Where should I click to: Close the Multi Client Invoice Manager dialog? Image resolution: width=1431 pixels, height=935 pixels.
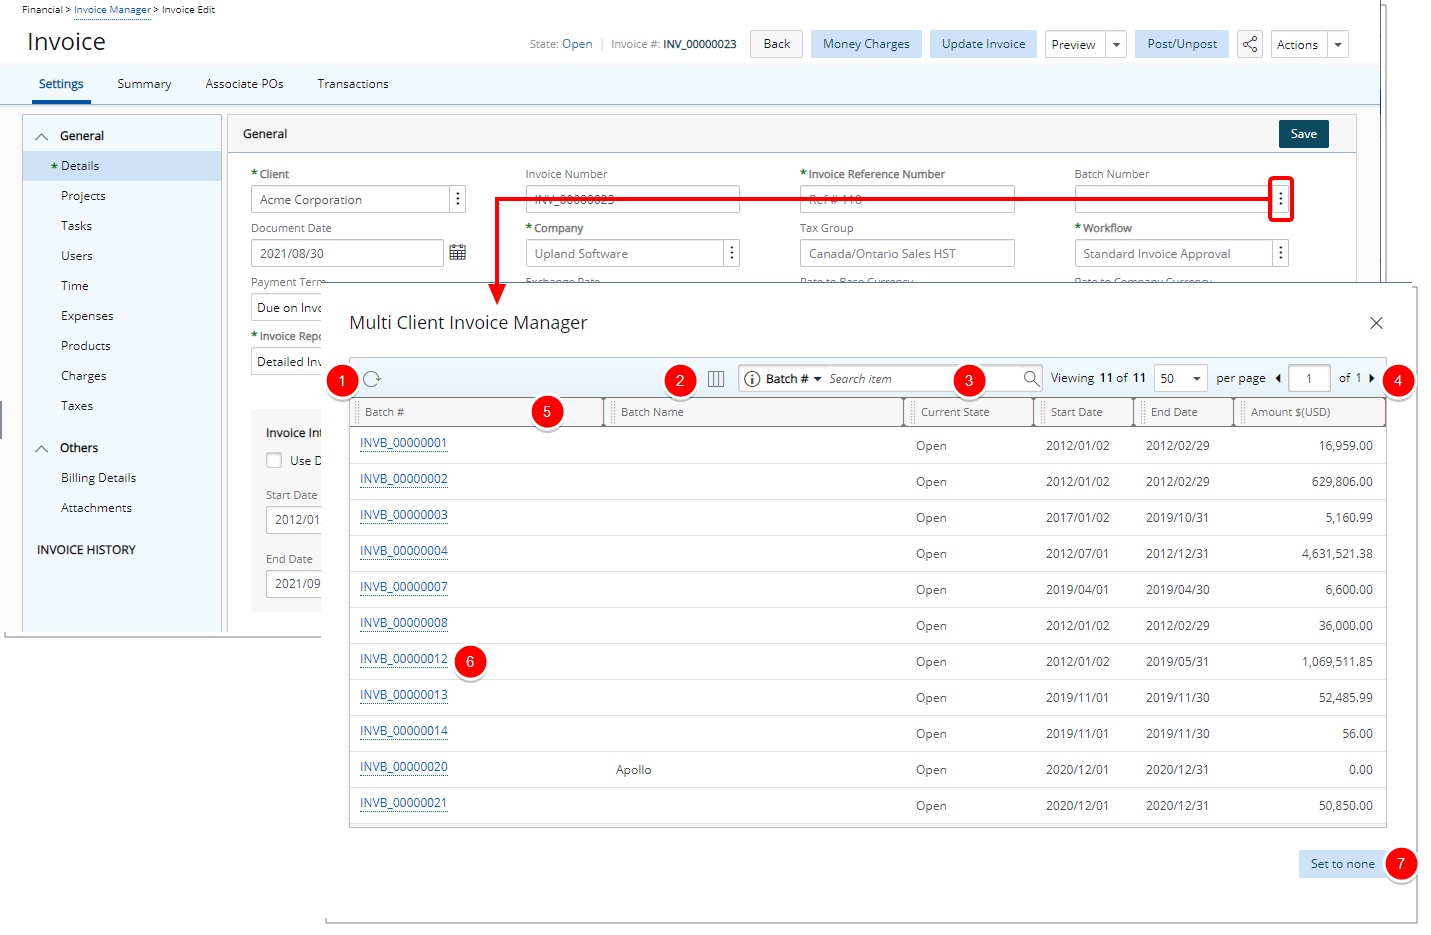(x=1376, y=323)
